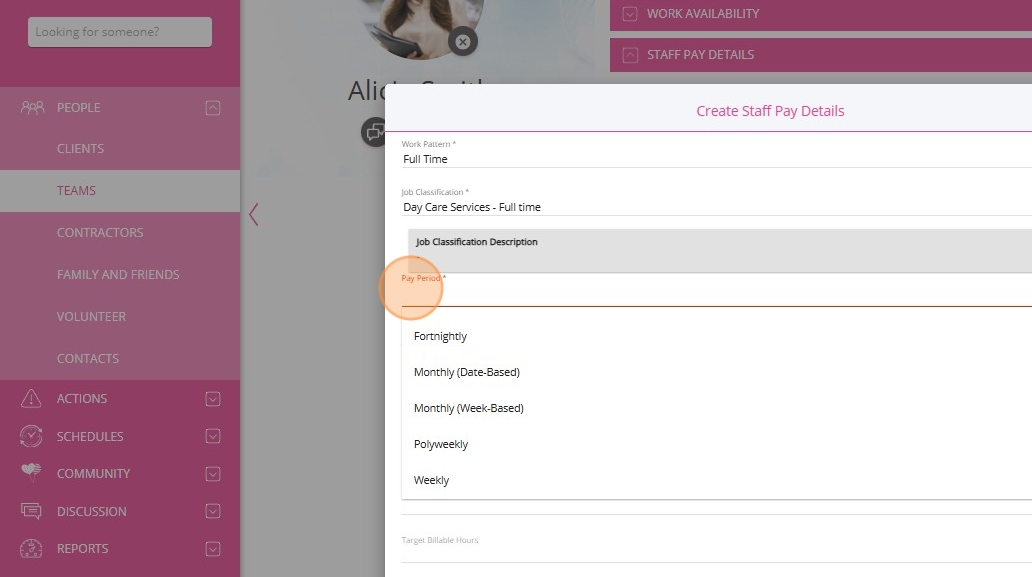Collapse the People menu section
The width and height of the screenshot is (1032, 577).
(x=213, y=108)
